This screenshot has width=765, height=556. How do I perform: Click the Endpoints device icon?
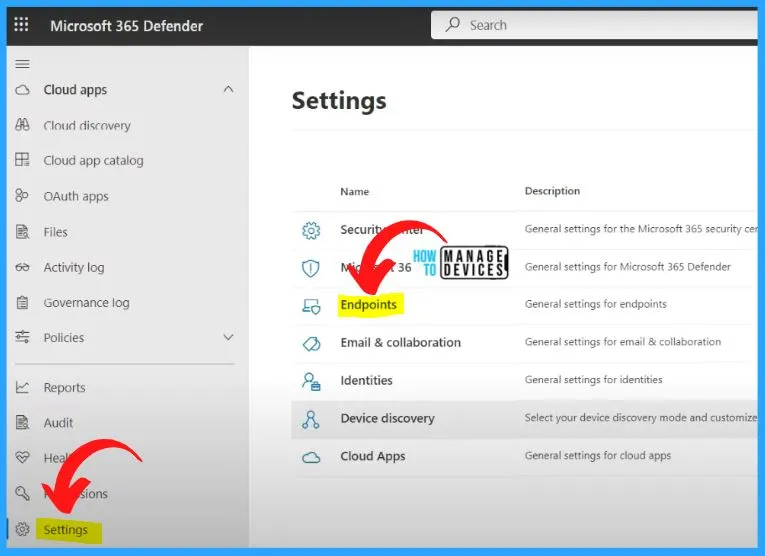[x=311, y=306]
